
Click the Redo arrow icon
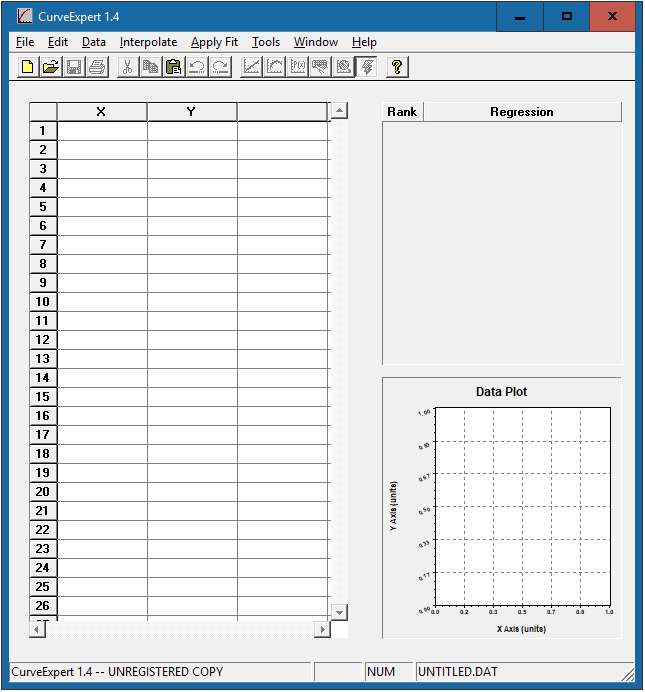click(x=220, y=67)
